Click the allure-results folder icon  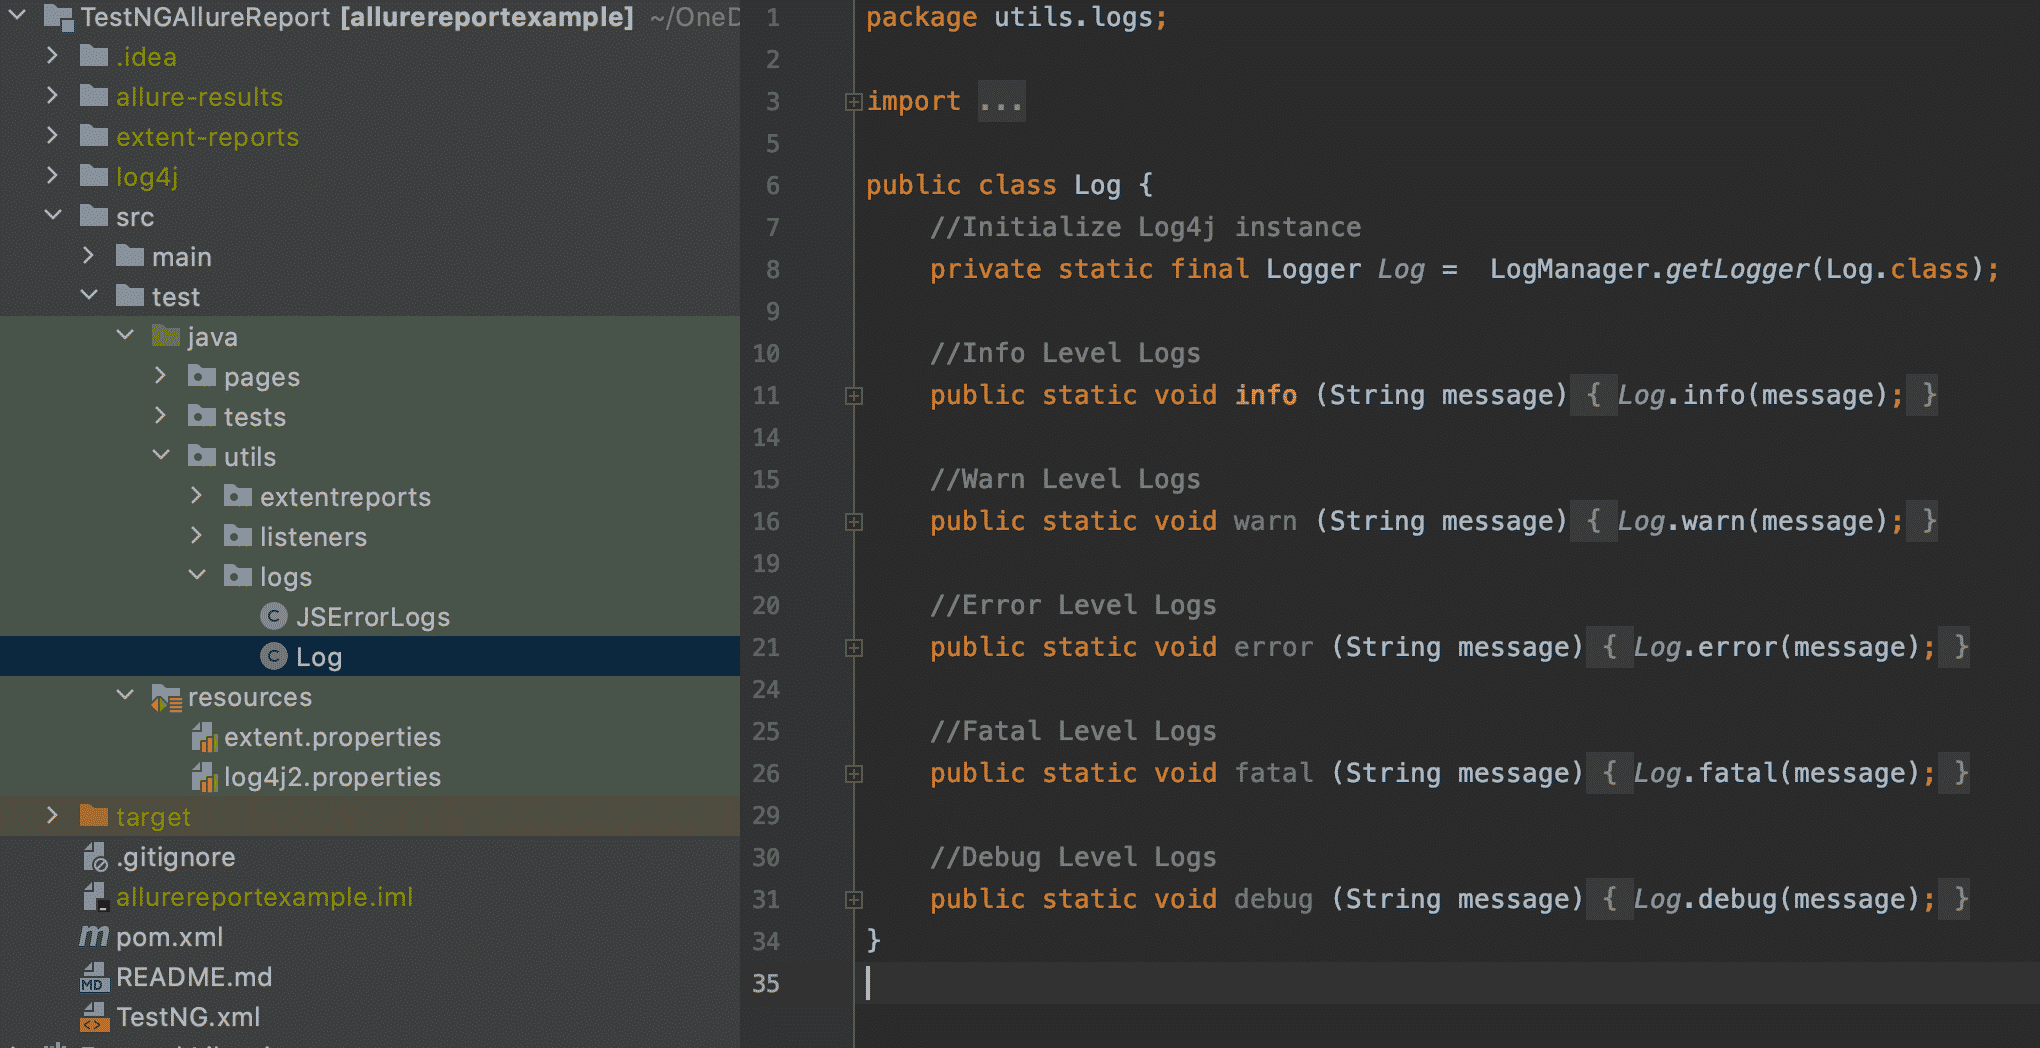coord(94,96)
